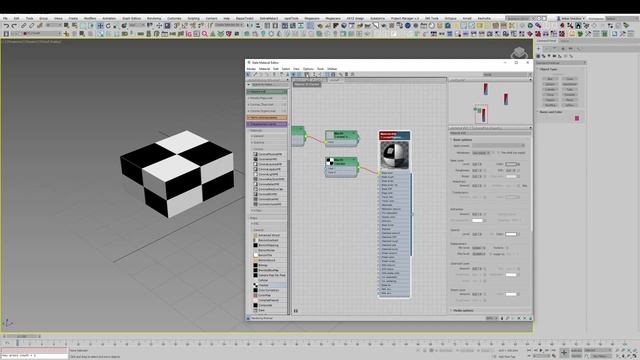Click the Cone object type button
The width and height of the screenshot is (640, 360).
click(x=570, y=79)
